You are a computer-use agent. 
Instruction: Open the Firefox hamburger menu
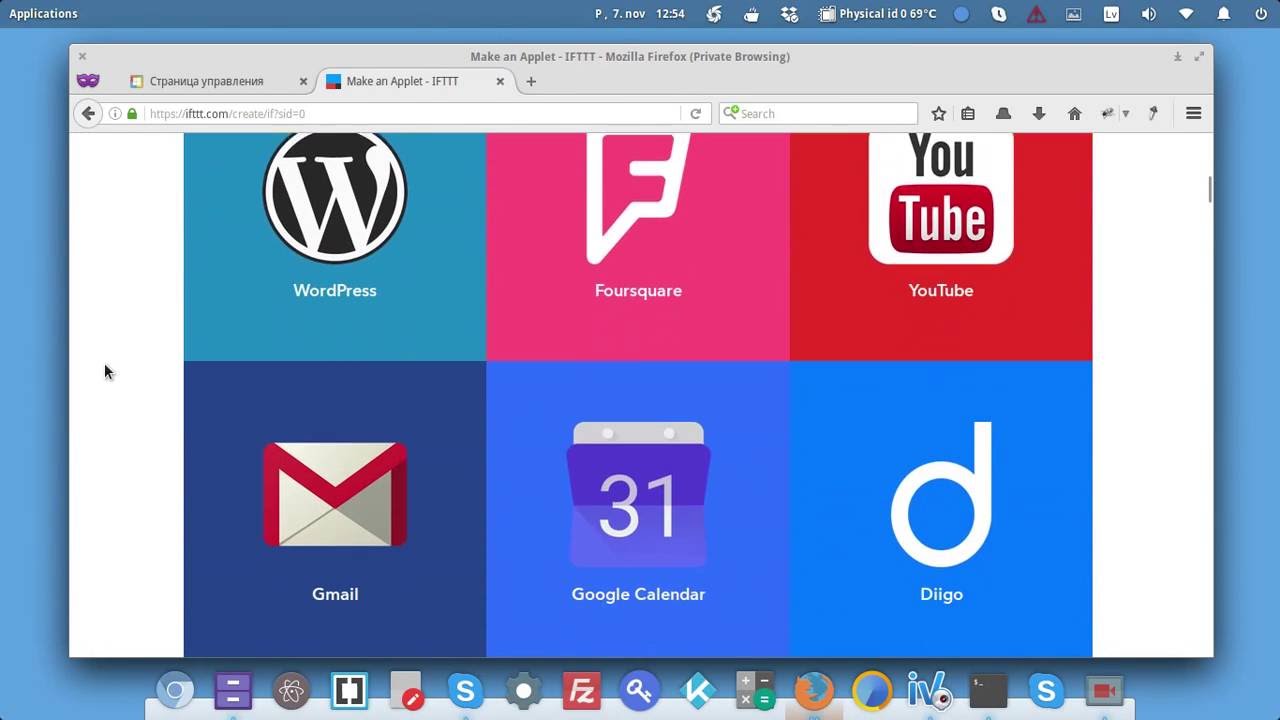pyautogui.click(x=1193, y=114)
